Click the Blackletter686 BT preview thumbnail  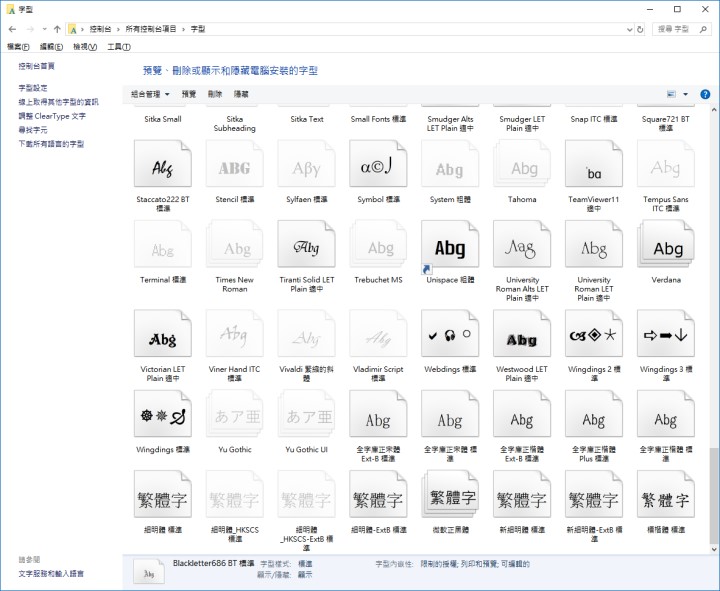tap(149, 571)
